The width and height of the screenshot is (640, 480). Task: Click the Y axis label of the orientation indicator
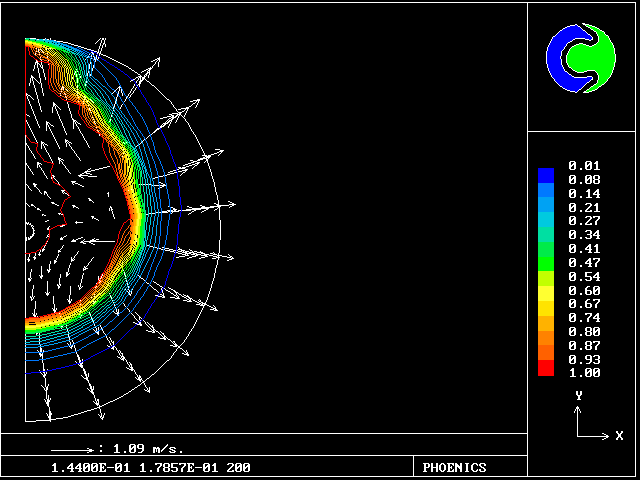[x=578, y=396]
